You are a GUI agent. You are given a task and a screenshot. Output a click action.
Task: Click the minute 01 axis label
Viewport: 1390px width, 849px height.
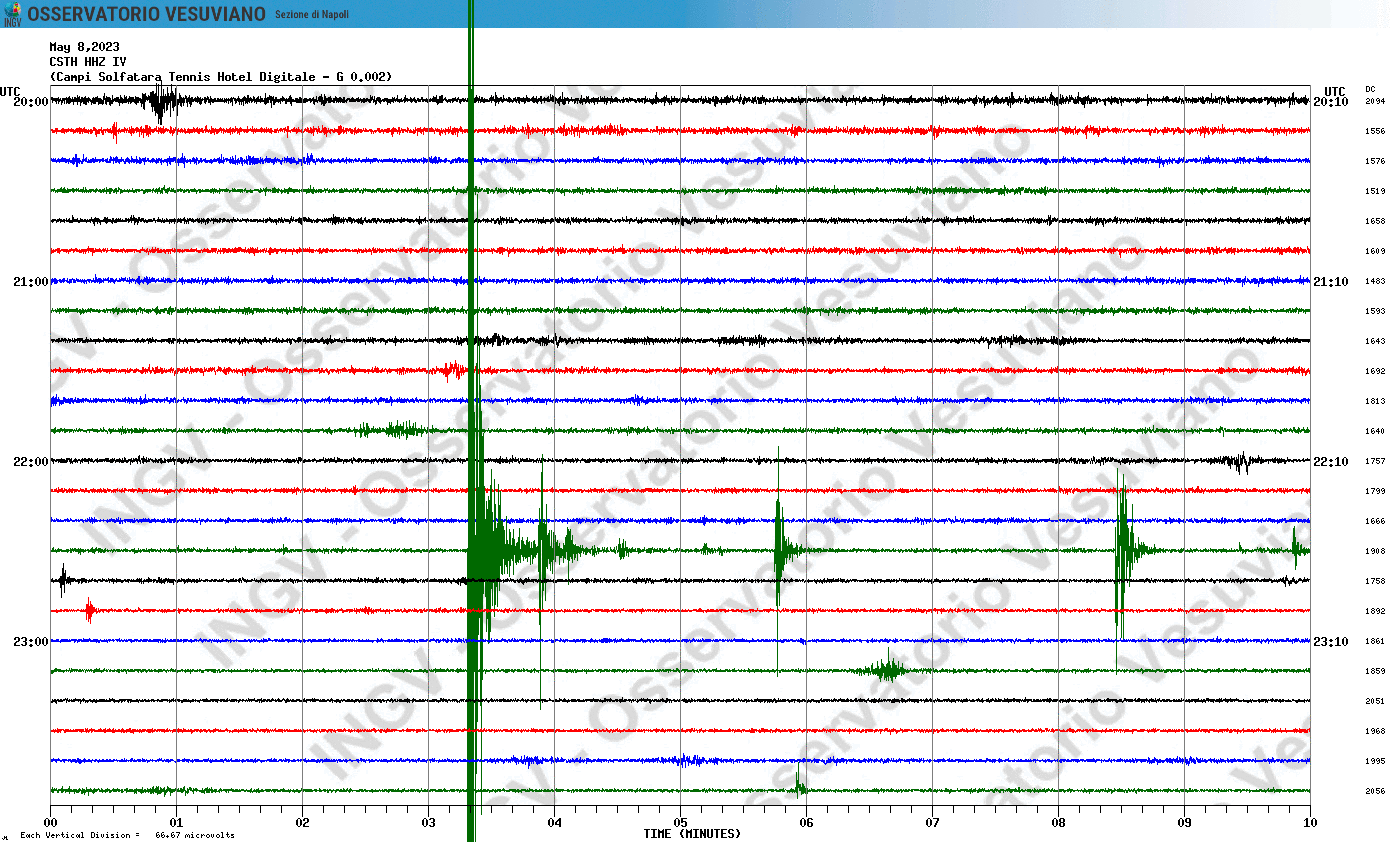pyautogui.click(x=176, y=823)
